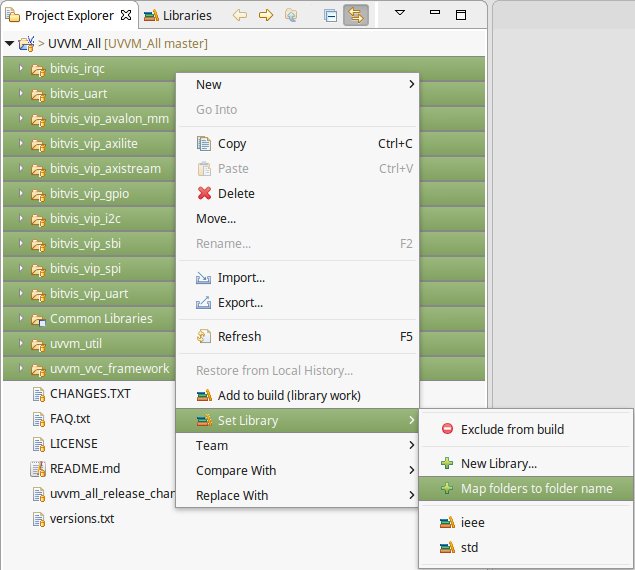This screenshot has height=570, width=635.
Task: Choose New Library... in submenu
Action: click(x=526, y=463)
